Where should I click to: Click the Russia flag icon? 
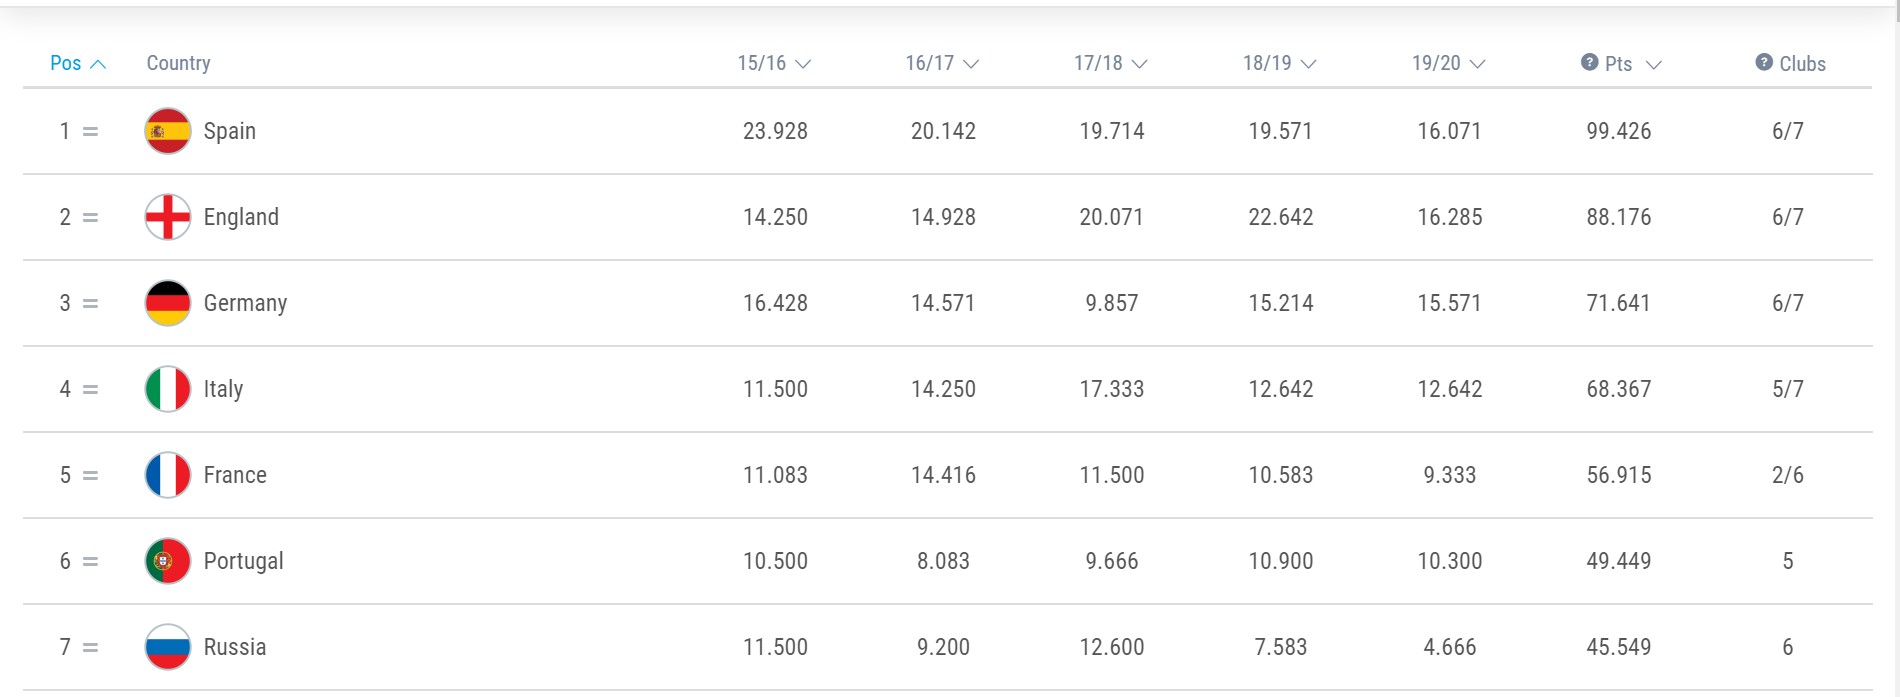(x=168, y=647)
